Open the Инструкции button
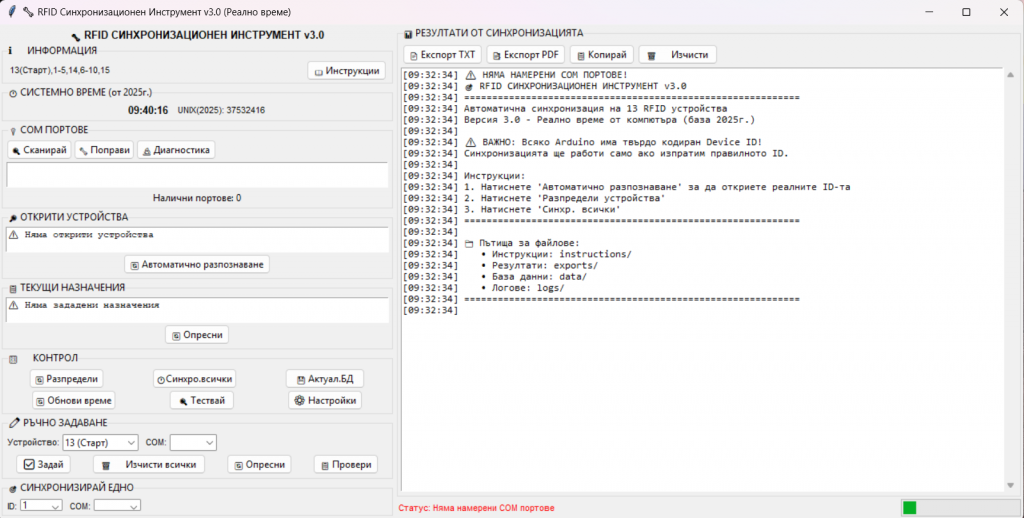The image size is (1024, 518). [x=345, y=71]
